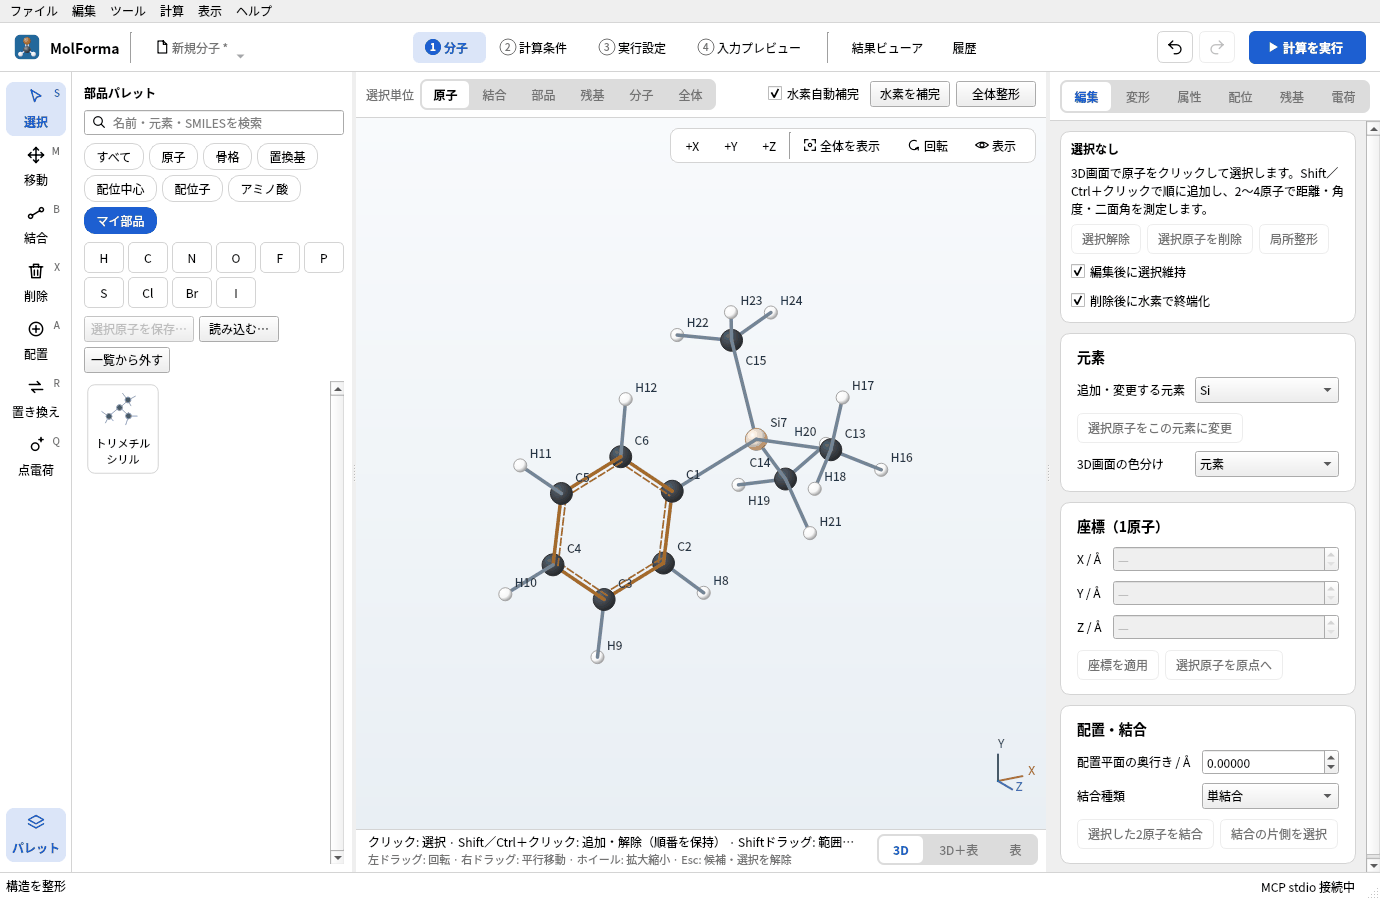The image size is (1380, 900).
Task: Select the マイ部品 filter chip
Action: [121, 221]
